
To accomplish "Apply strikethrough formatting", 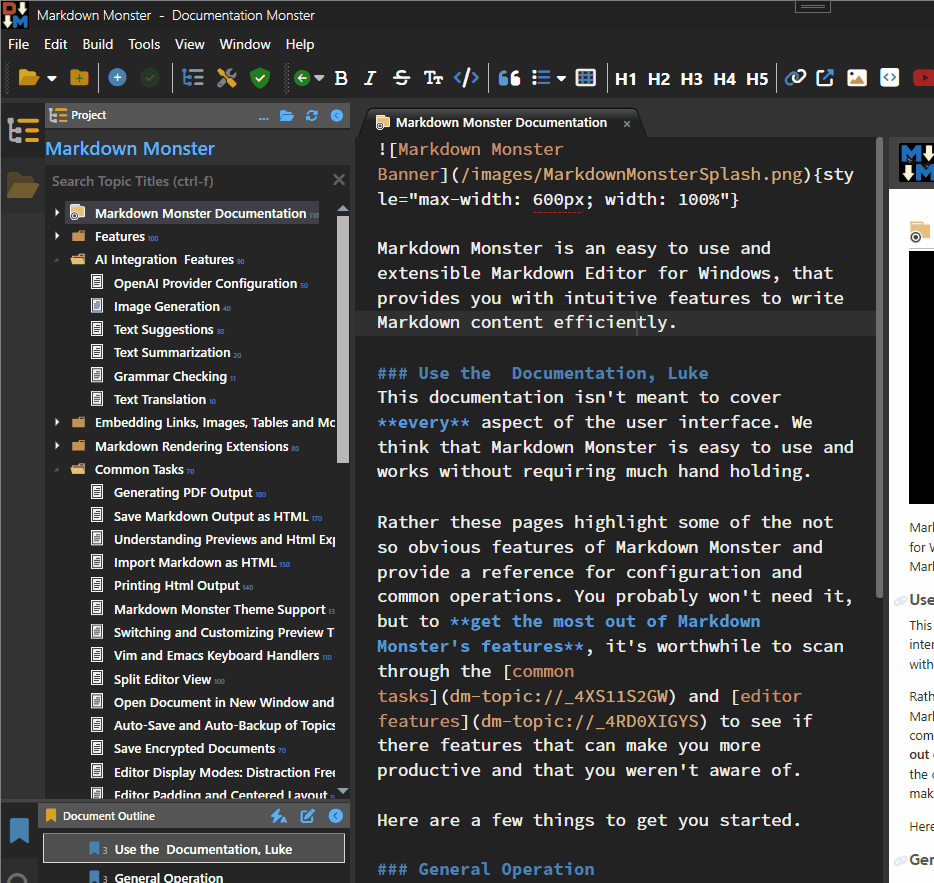I will coord(401,78).
